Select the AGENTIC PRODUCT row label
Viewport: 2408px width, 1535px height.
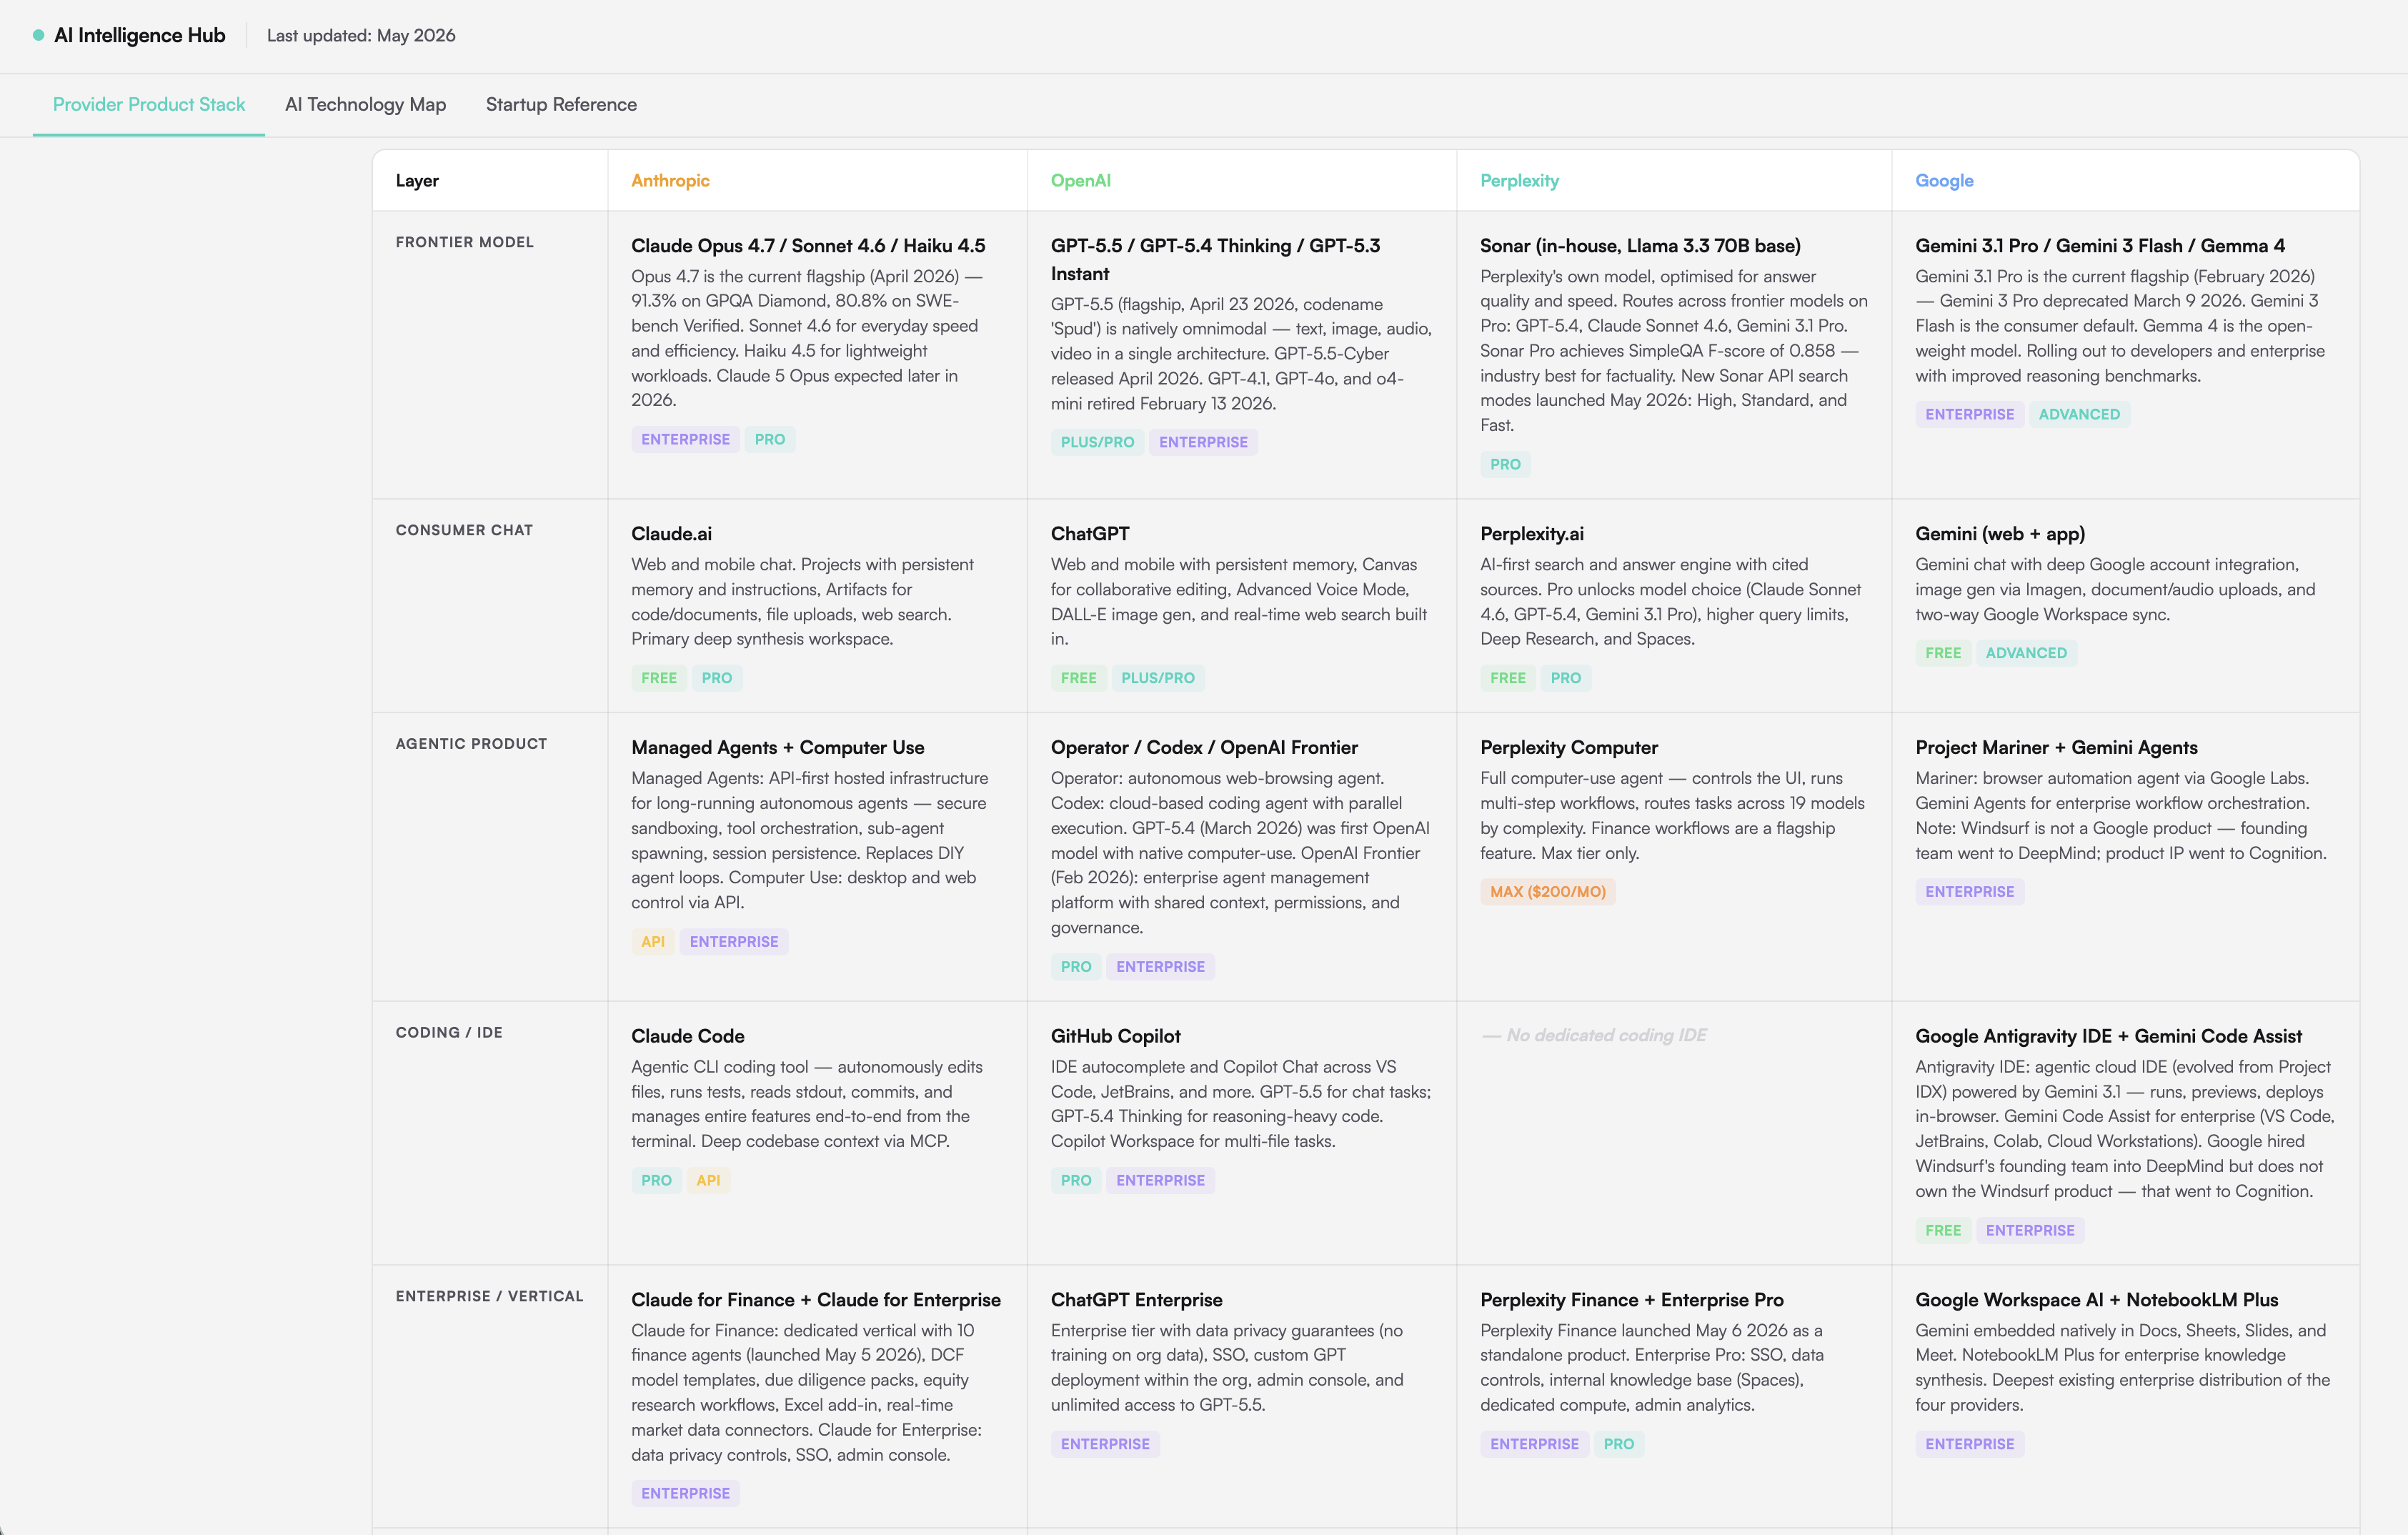pos(471,743)
